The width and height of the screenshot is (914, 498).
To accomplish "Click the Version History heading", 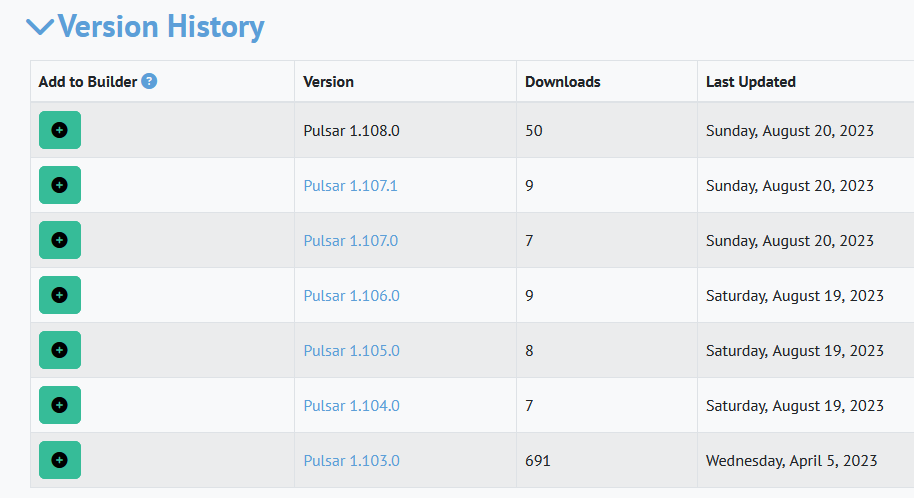I will (x=161, y=27).
